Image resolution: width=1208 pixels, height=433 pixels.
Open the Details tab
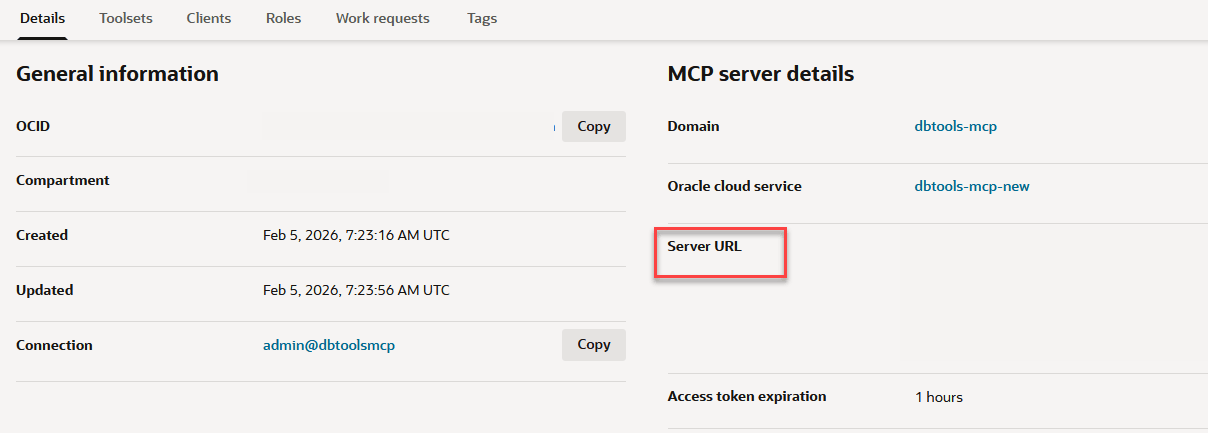42,18
